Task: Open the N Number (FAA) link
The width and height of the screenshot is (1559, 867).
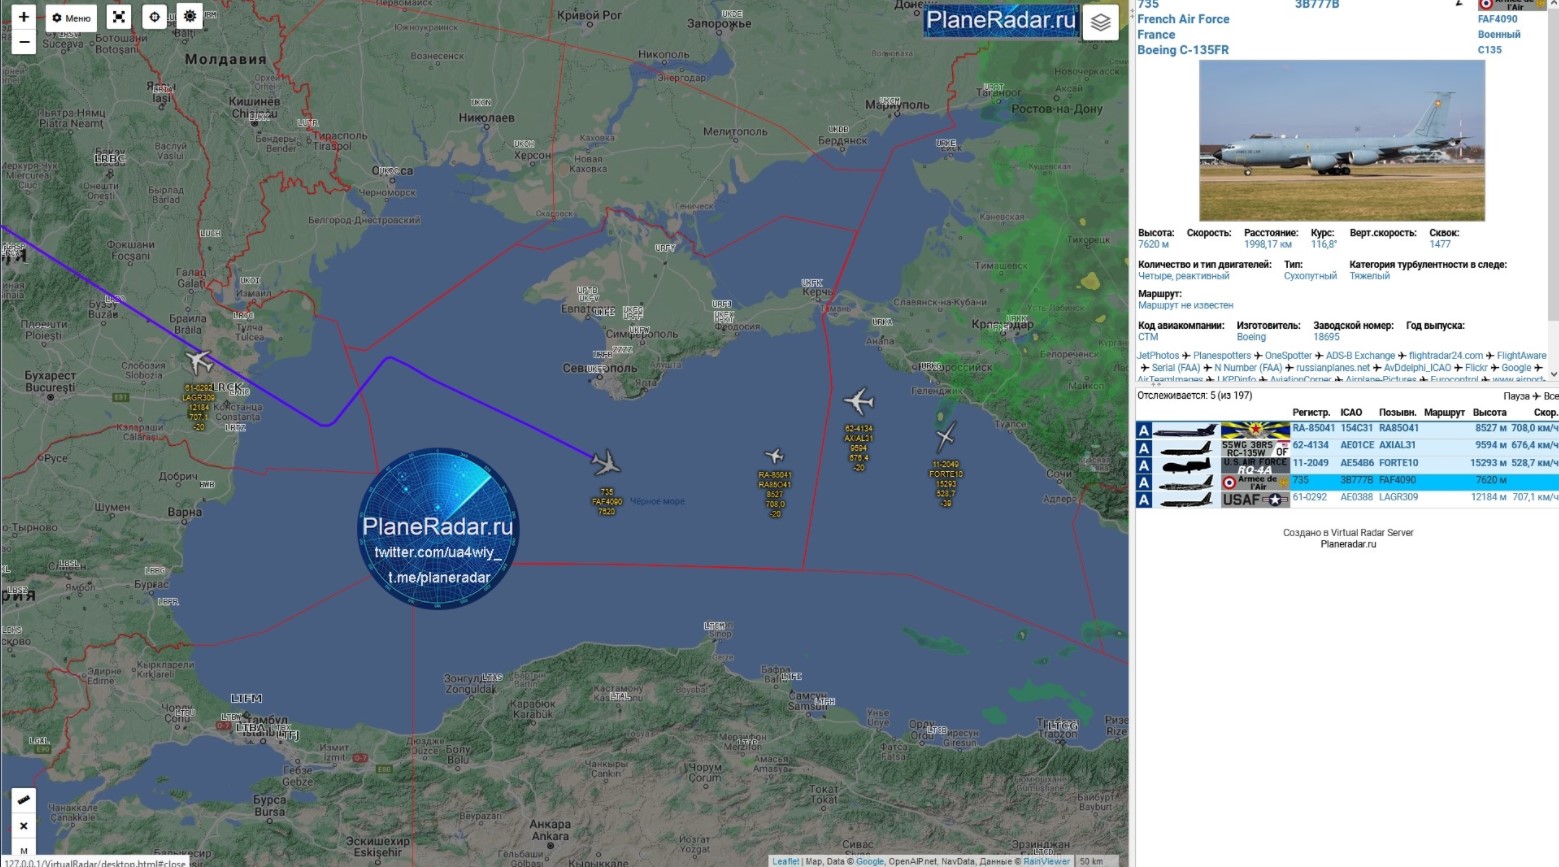Action: click(x=1248, y=368)
